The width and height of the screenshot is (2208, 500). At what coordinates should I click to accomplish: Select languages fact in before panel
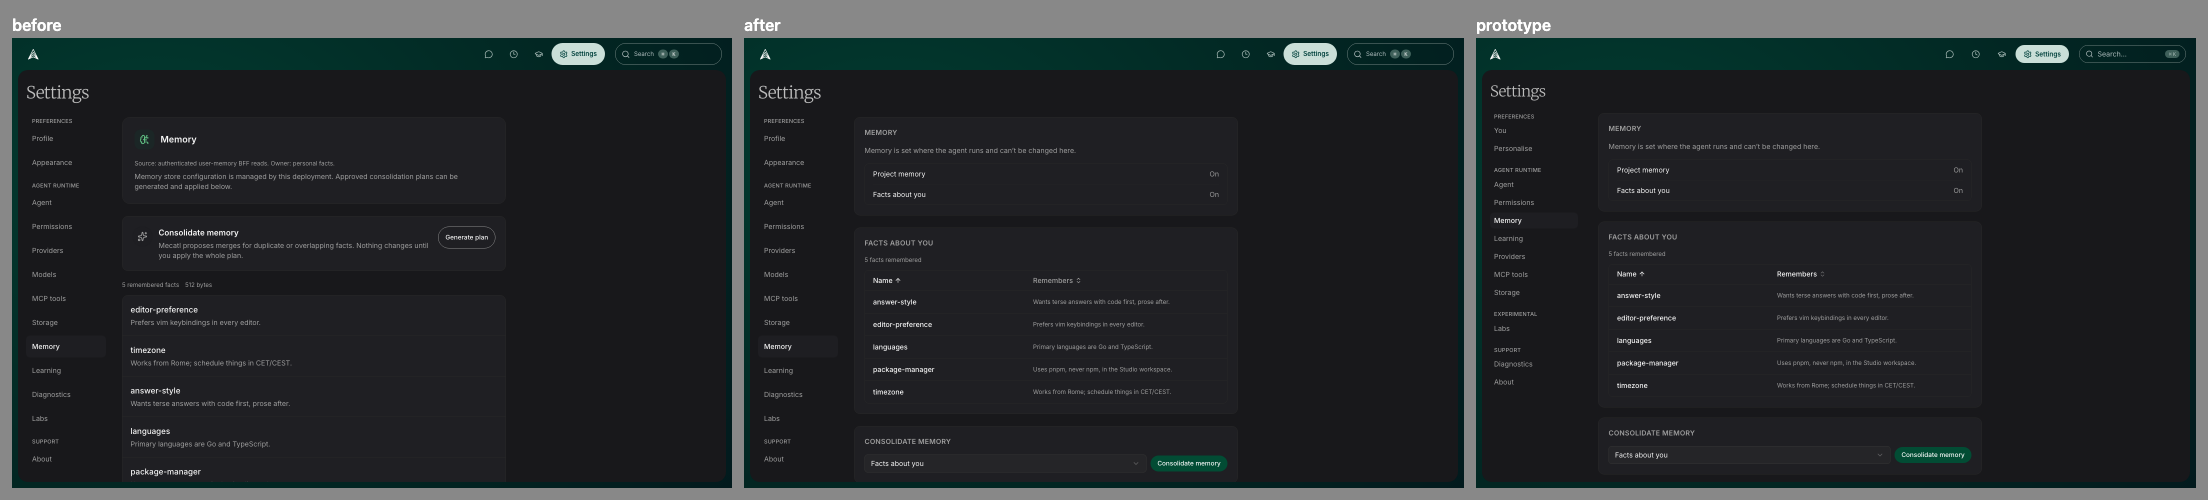[x=314, y=438]
